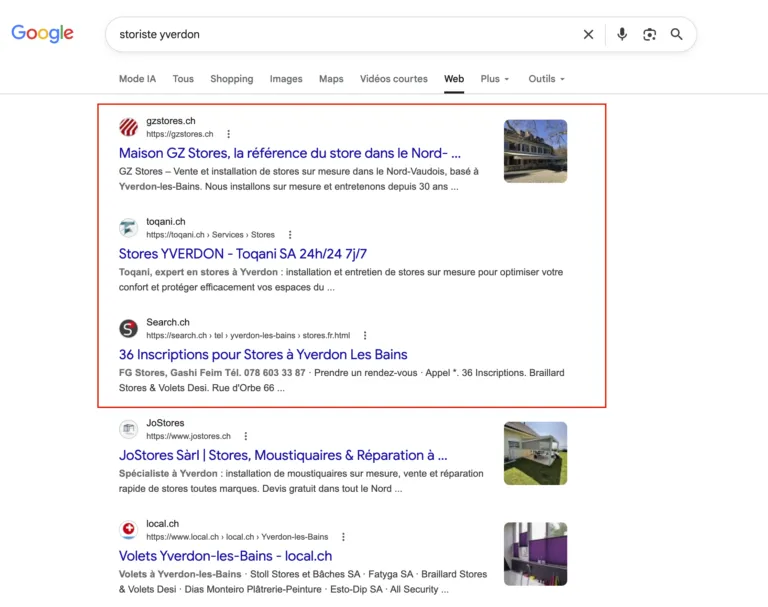768x607 pixels.
Task: Click the snippet starting "FG Stores, Gashi Feim"
Action: point(342,380)
